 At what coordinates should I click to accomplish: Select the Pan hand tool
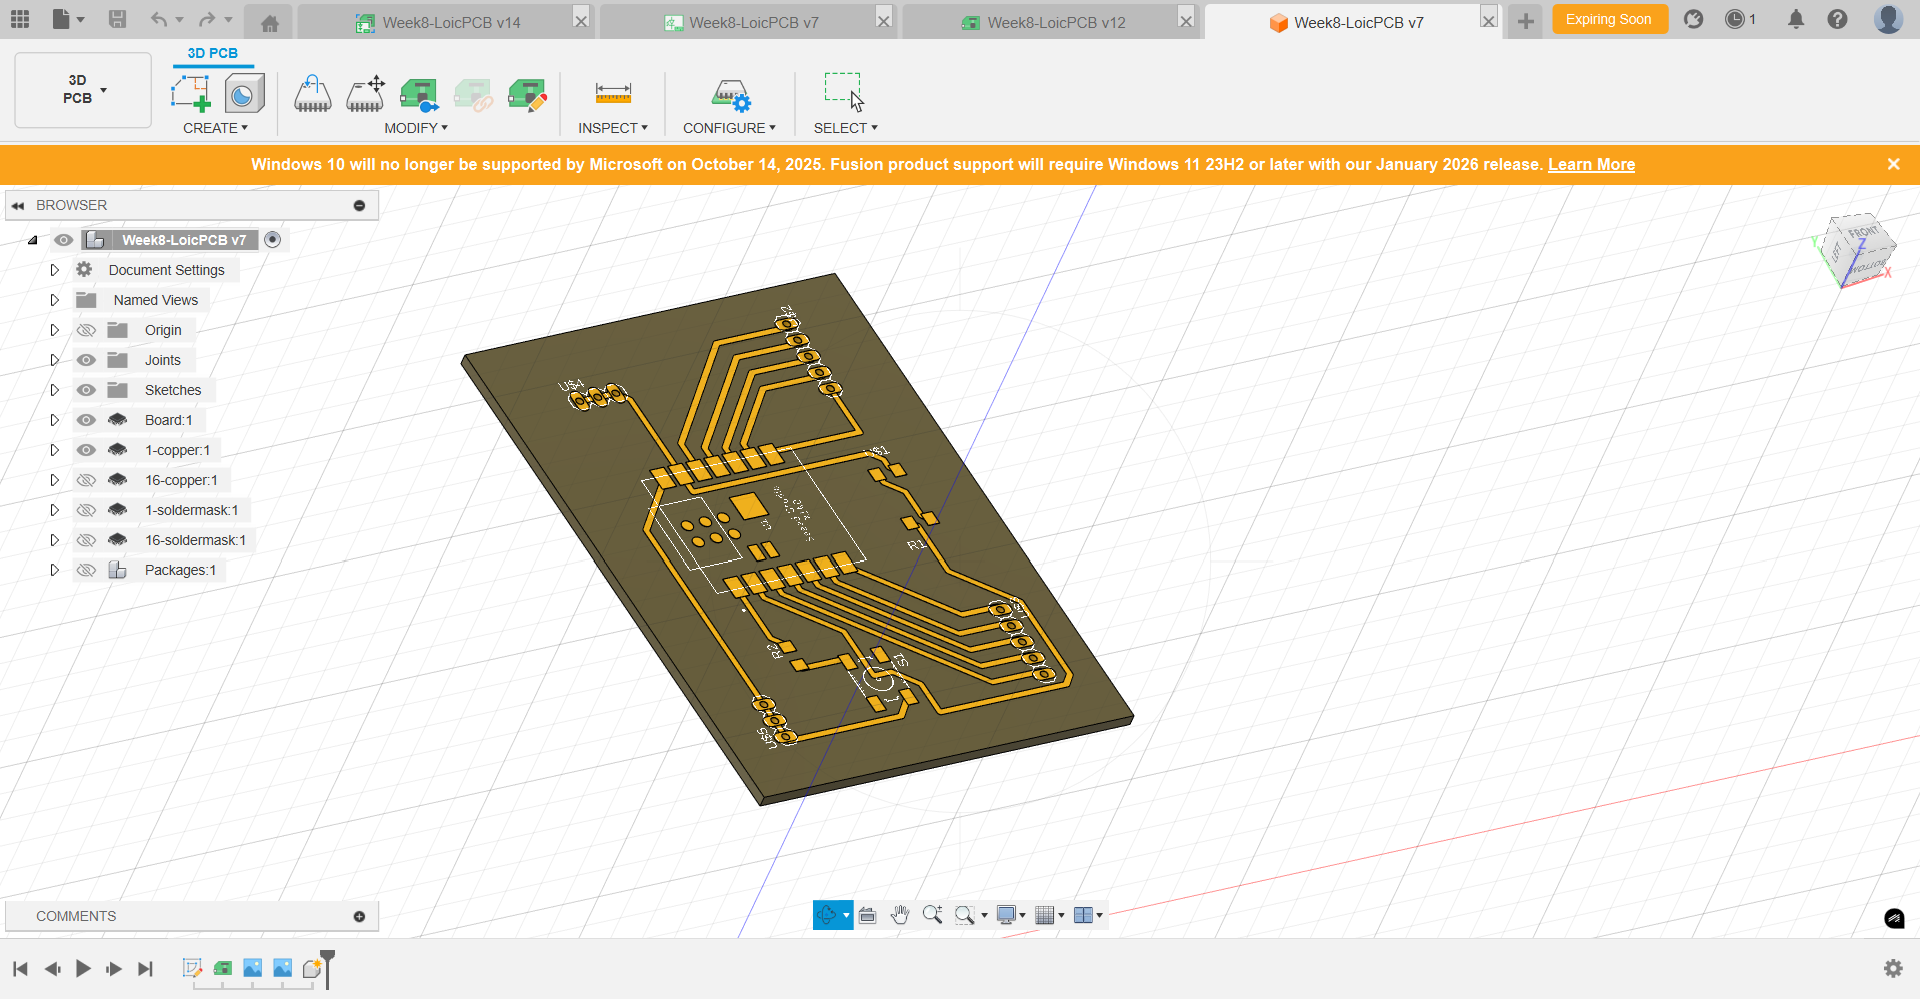(900, 915)
